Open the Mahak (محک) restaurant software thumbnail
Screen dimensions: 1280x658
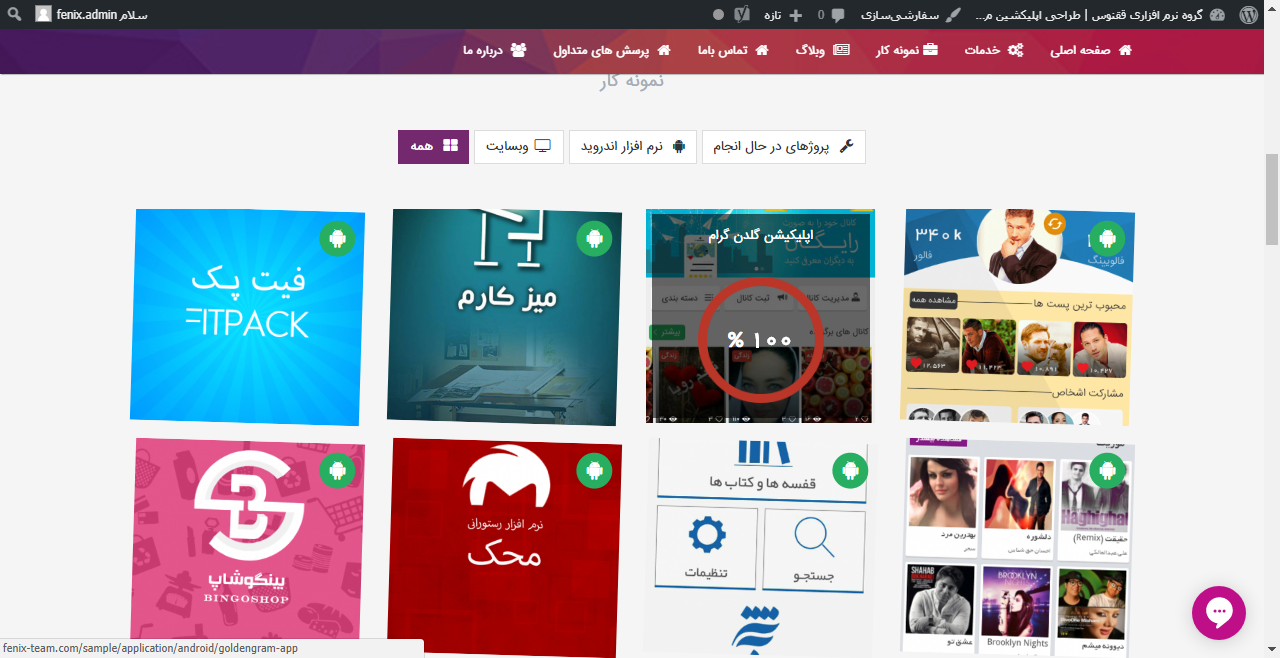point(504,546)
